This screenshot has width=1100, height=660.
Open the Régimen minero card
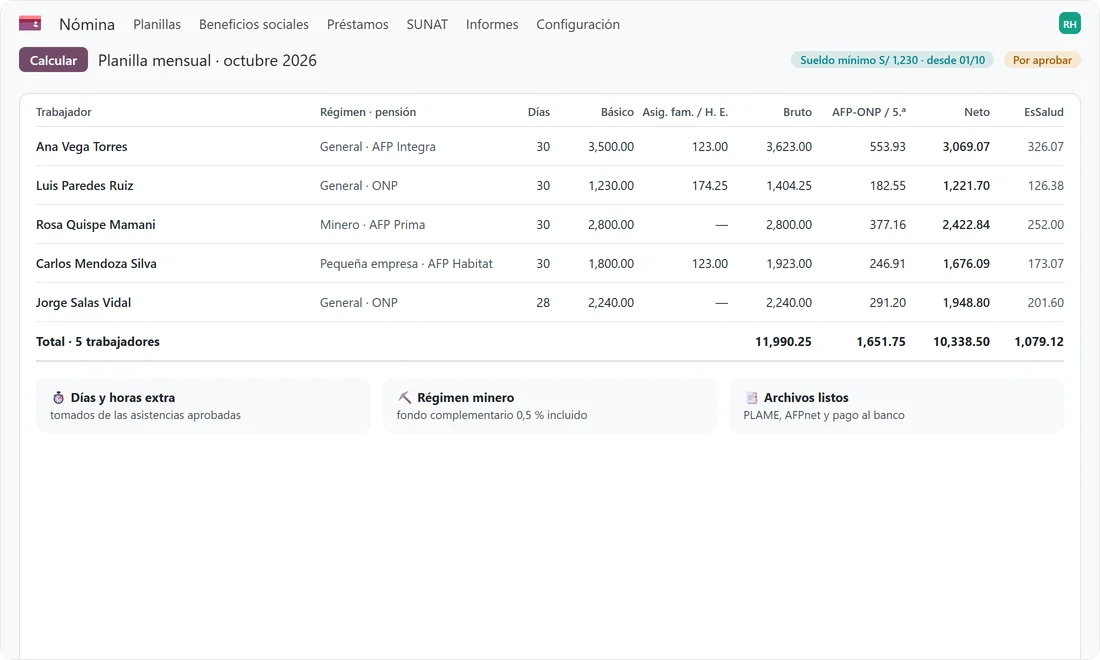(x=550, y=405)
